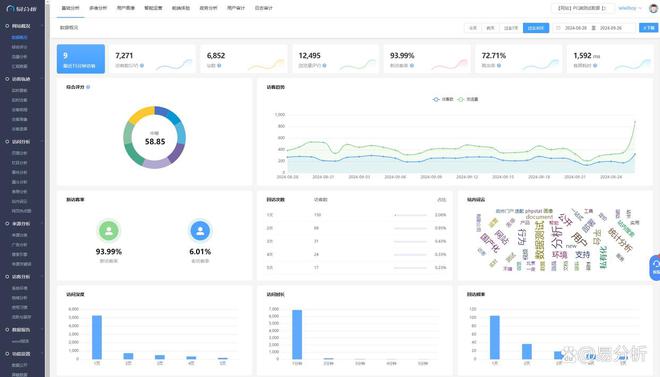
Task: Click the progress bar in the 0.23% row
Action: [x=411, y=268]
